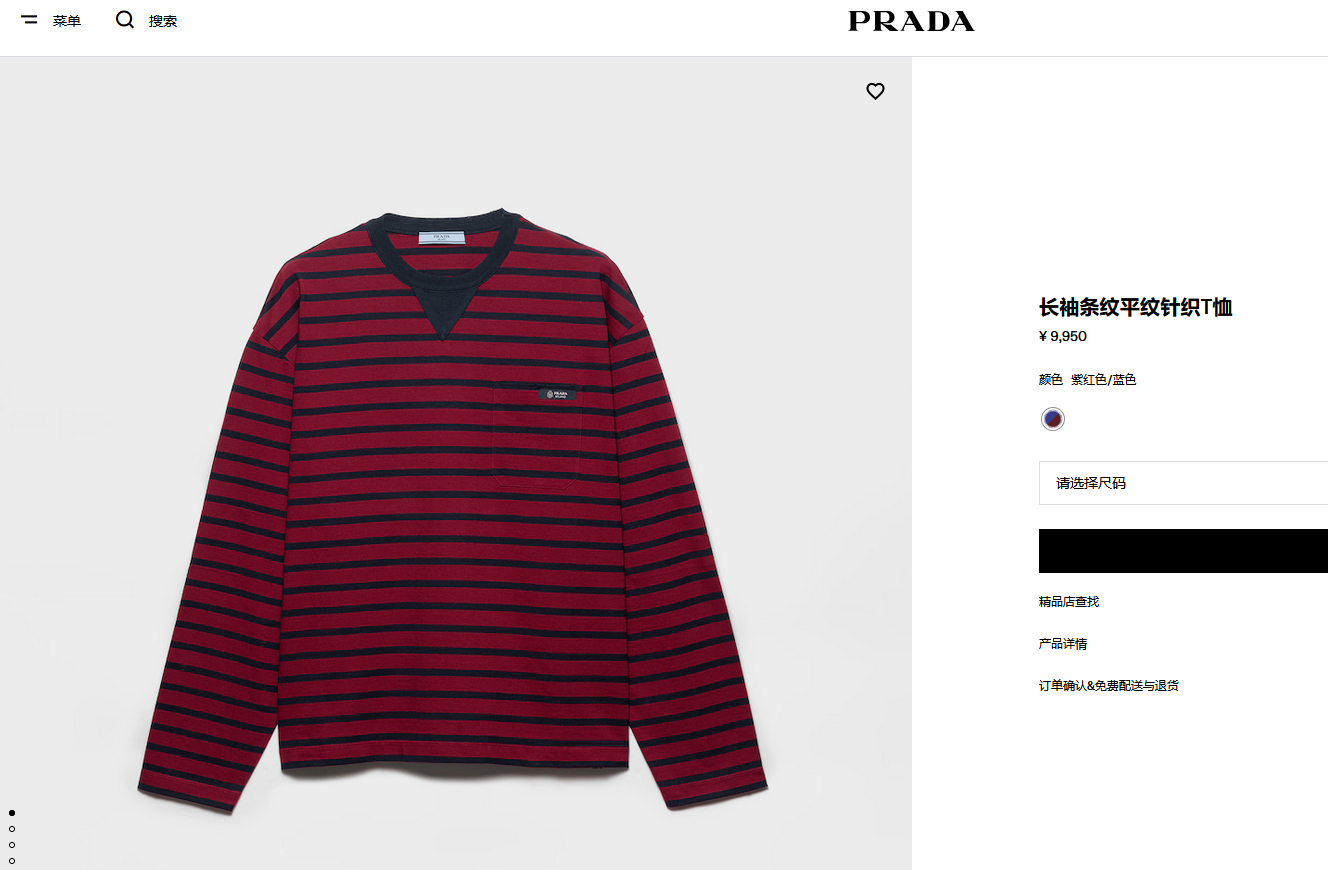Open 精品店查找 boutique finder link
The image size is (1328, 870).
point(1069,602)
